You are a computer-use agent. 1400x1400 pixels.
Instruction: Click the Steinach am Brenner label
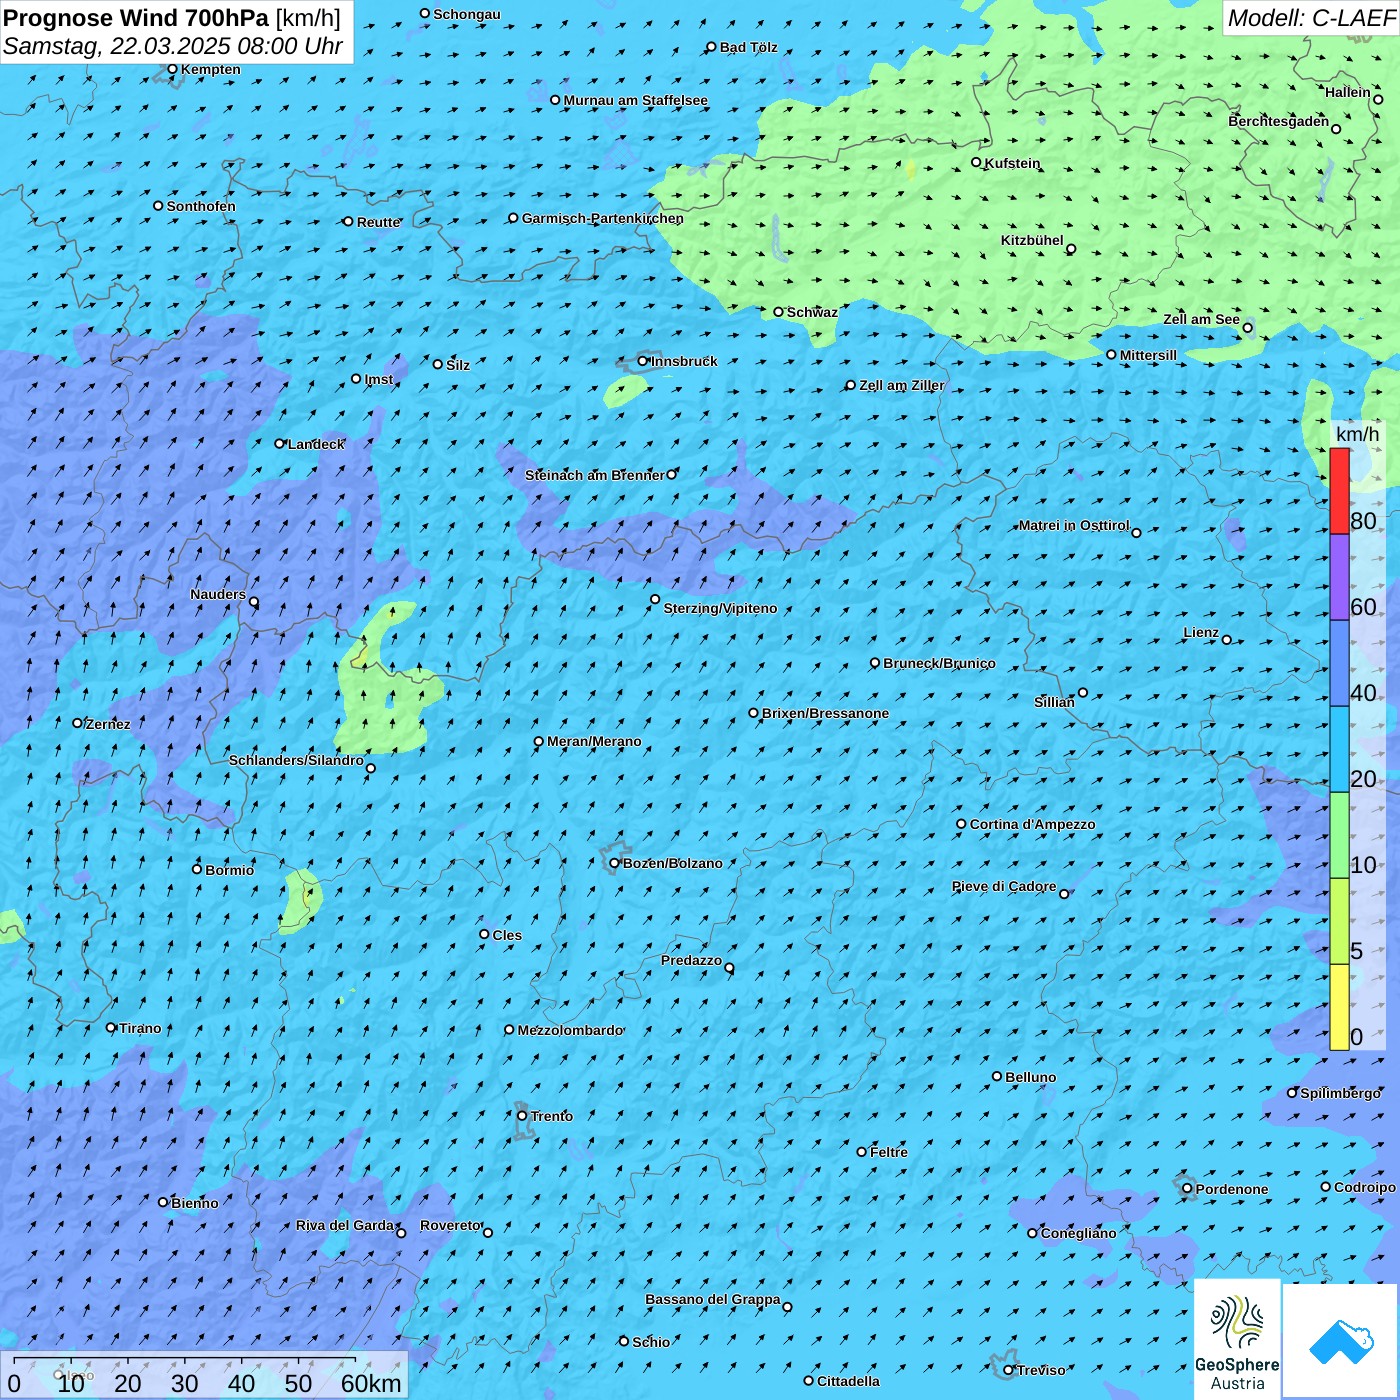pyautogui.click(x=595, y=475)
